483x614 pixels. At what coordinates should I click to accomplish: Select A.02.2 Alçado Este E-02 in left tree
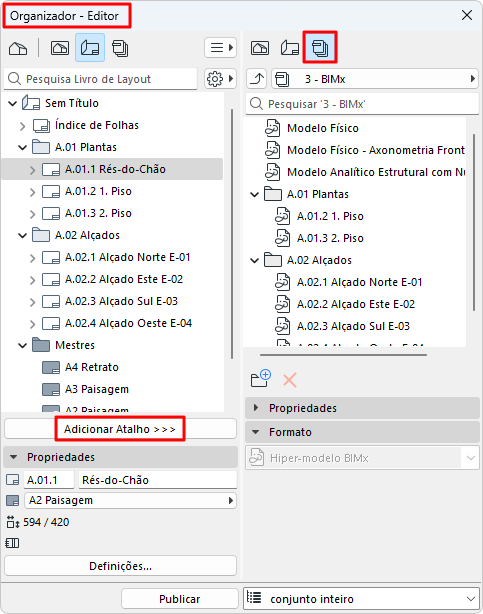coord(124,279)
